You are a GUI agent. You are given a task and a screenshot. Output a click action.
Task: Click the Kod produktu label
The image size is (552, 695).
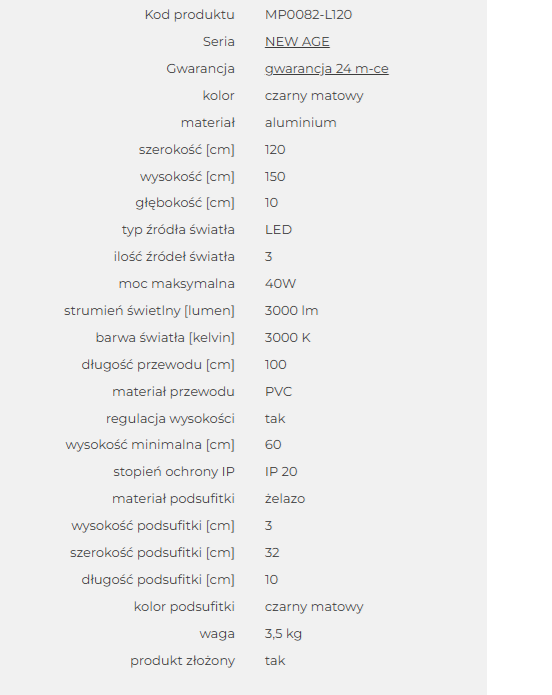coord(189,15)
